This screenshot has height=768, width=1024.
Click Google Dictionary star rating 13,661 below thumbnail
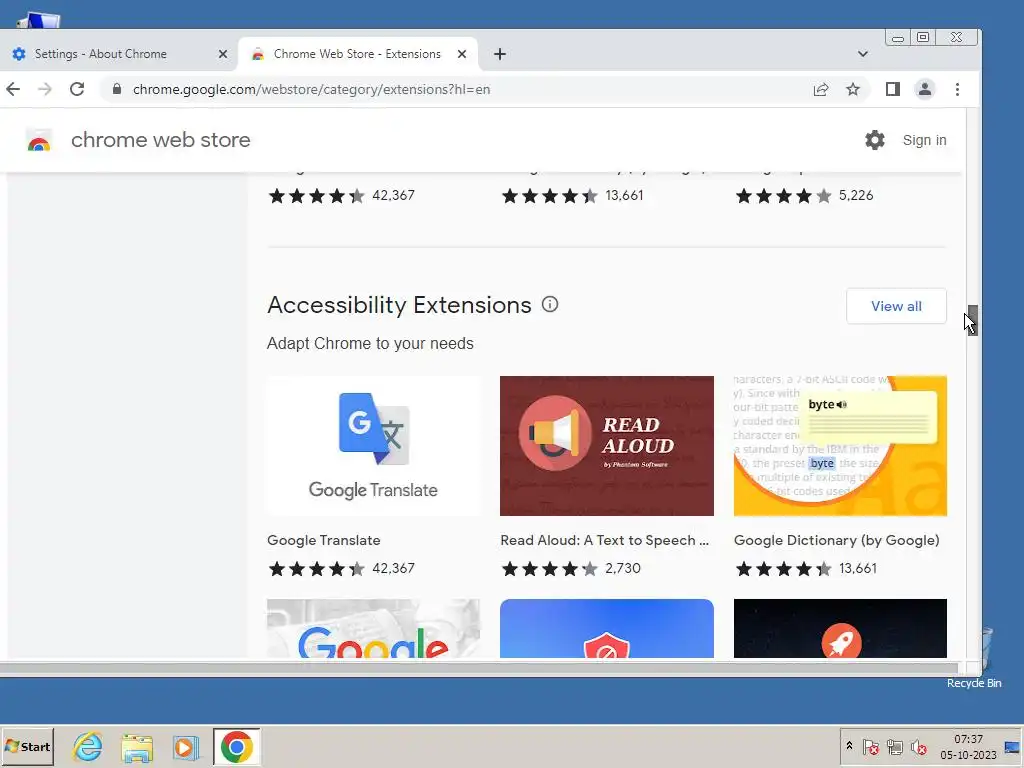click(x=806, y=568)
